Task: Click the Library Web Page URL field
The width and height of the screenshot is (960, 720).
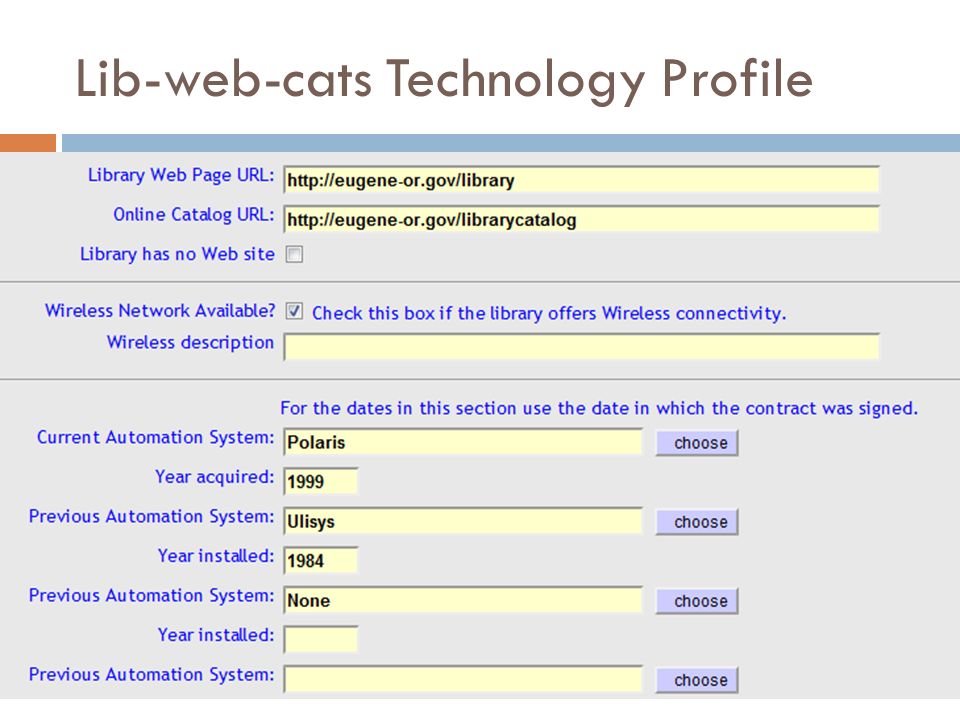Action: coord(581,180)
